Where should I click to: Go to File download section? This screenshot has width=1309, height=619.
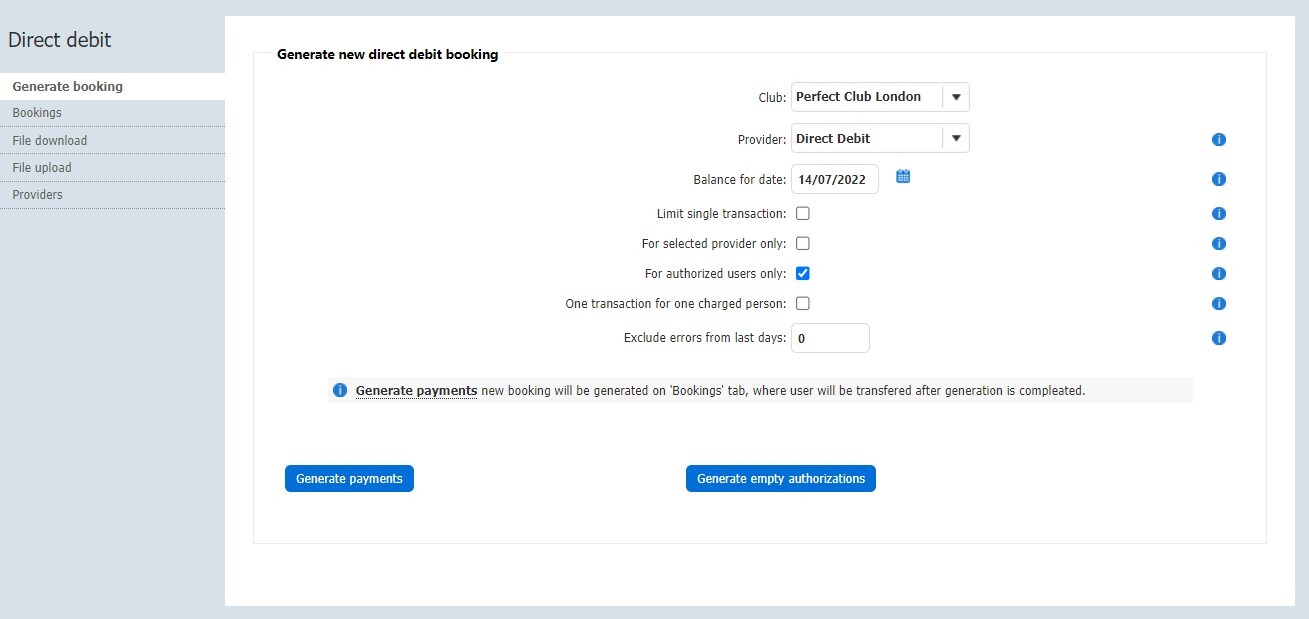click(50, 141)
